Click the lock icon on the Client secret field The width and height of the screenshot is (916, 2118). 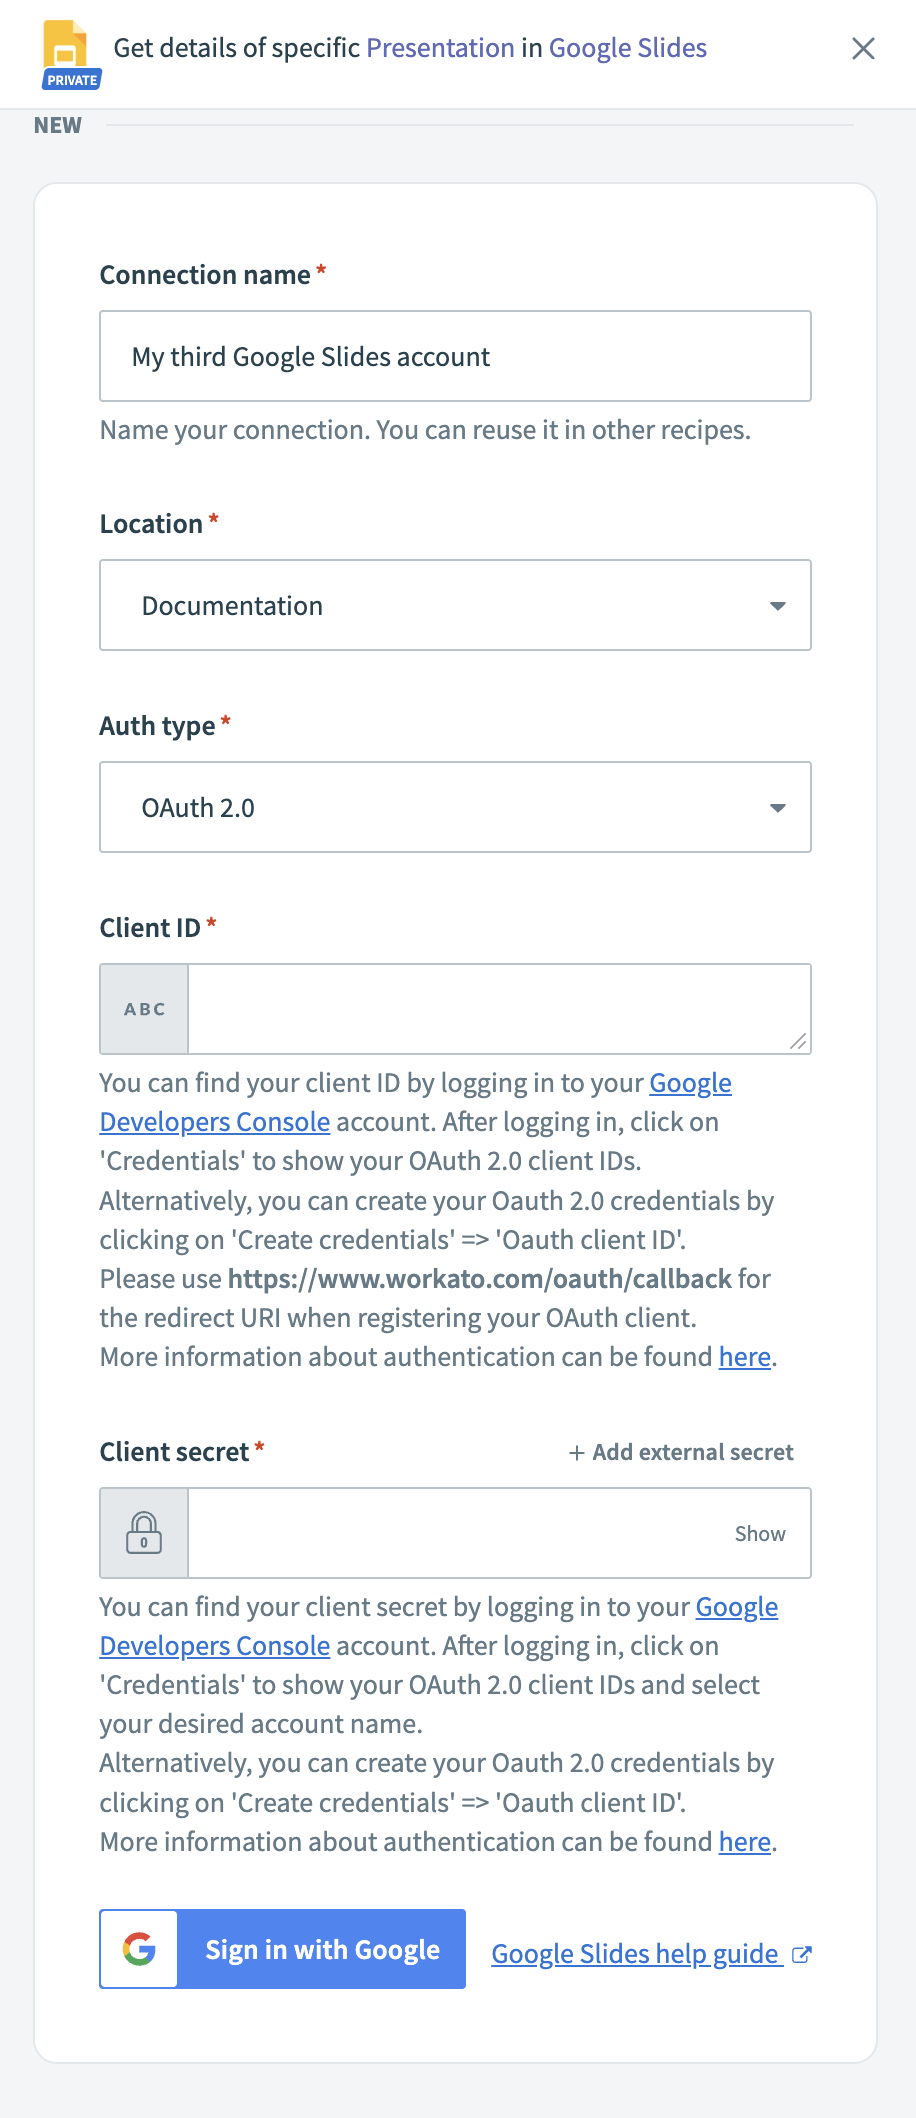click(x=143, y=1532)
